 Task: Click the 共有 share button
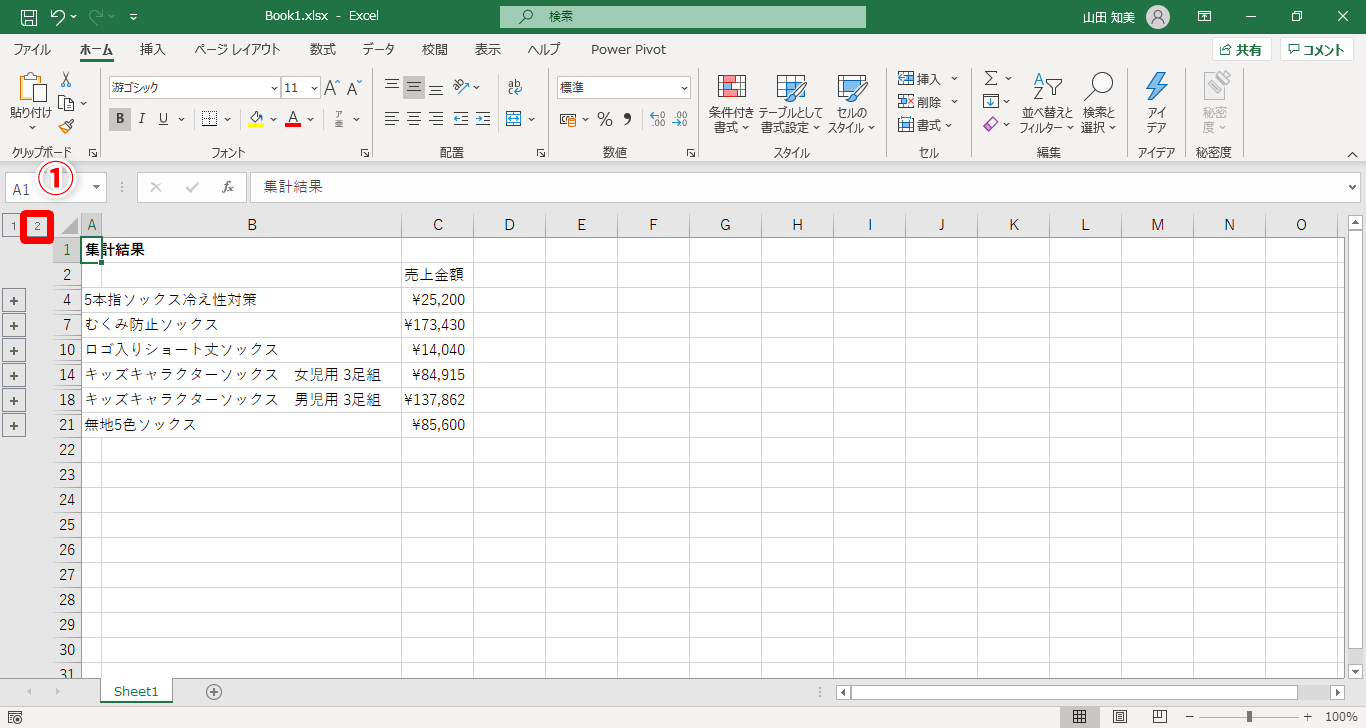pos(1241,50)
